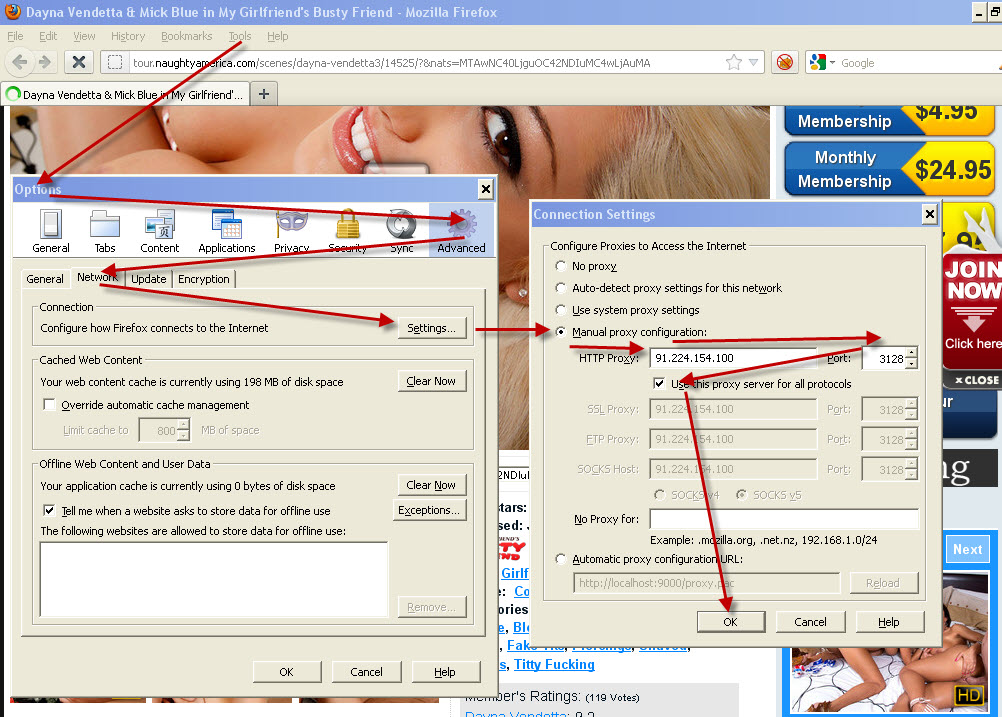Open the Exceptions... button for offline data
This screenshot has height=717, width=1002.
[x=429, y=510]
